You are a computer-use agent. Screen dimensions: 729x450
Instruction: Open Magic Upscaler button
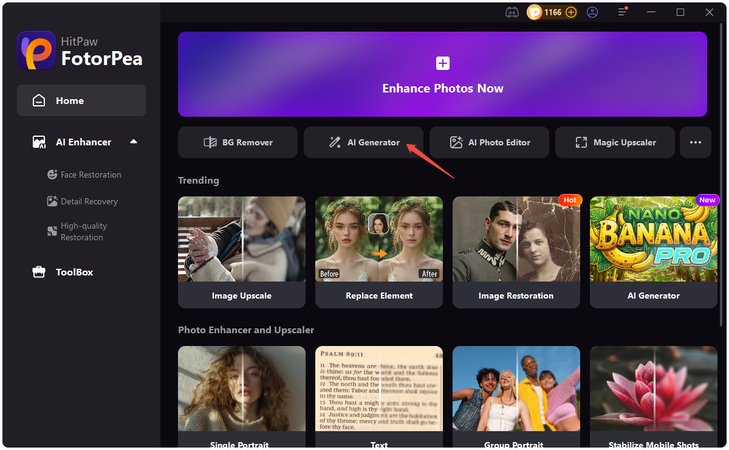click(615, 142)
